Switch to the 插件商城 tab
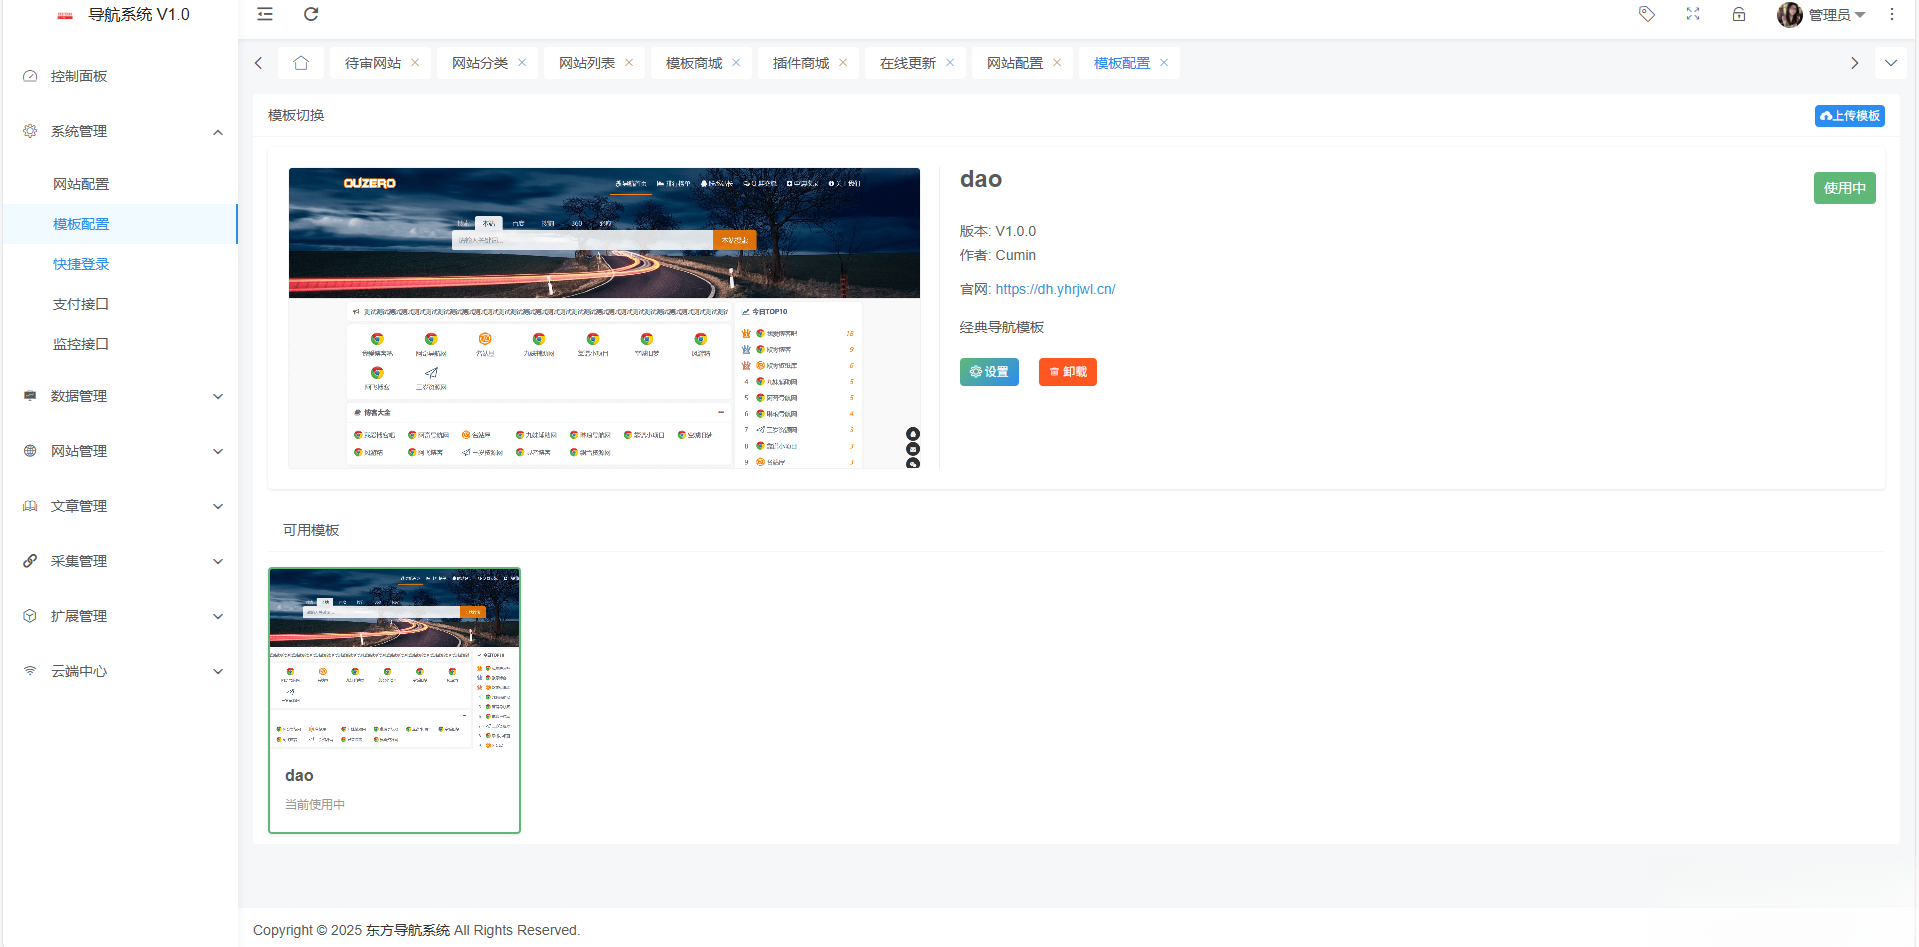1919x947 pixels. tap(800, 62)
